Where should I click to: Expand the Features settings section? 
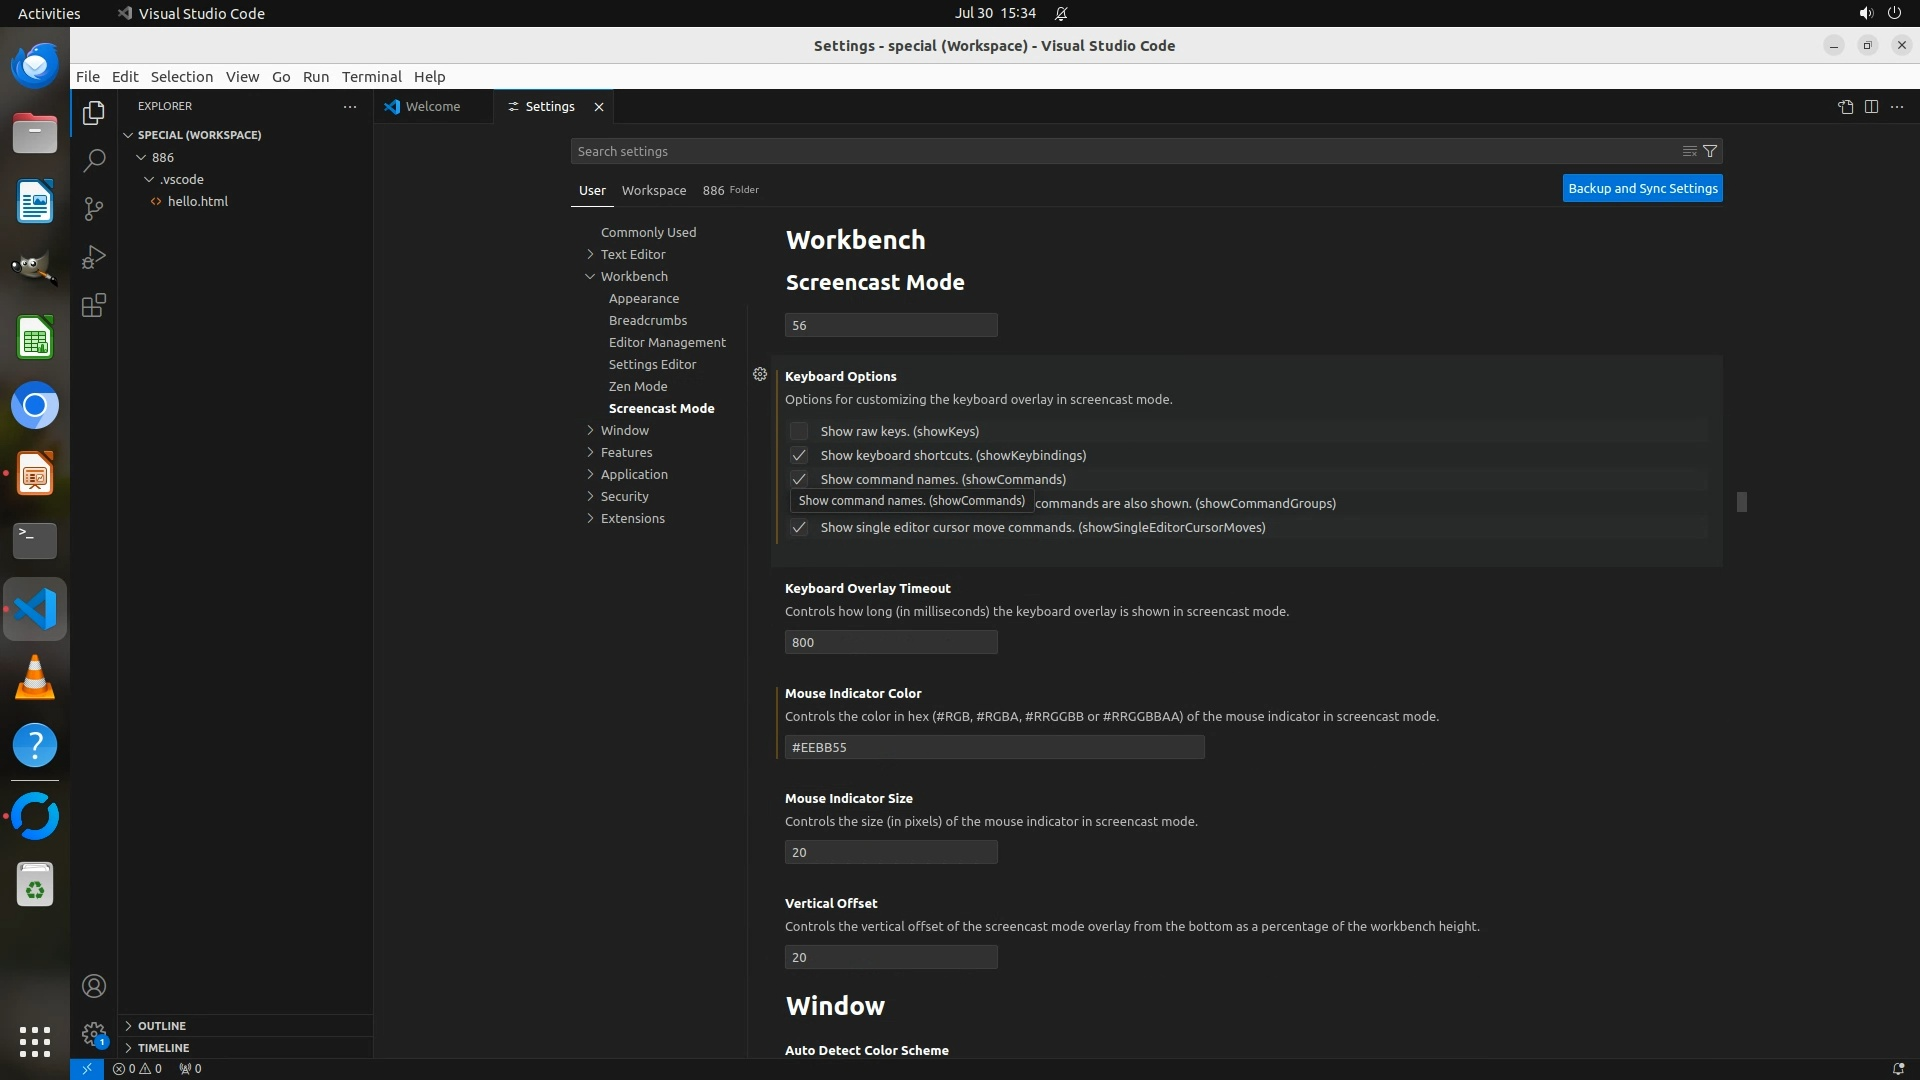point(626,452)
